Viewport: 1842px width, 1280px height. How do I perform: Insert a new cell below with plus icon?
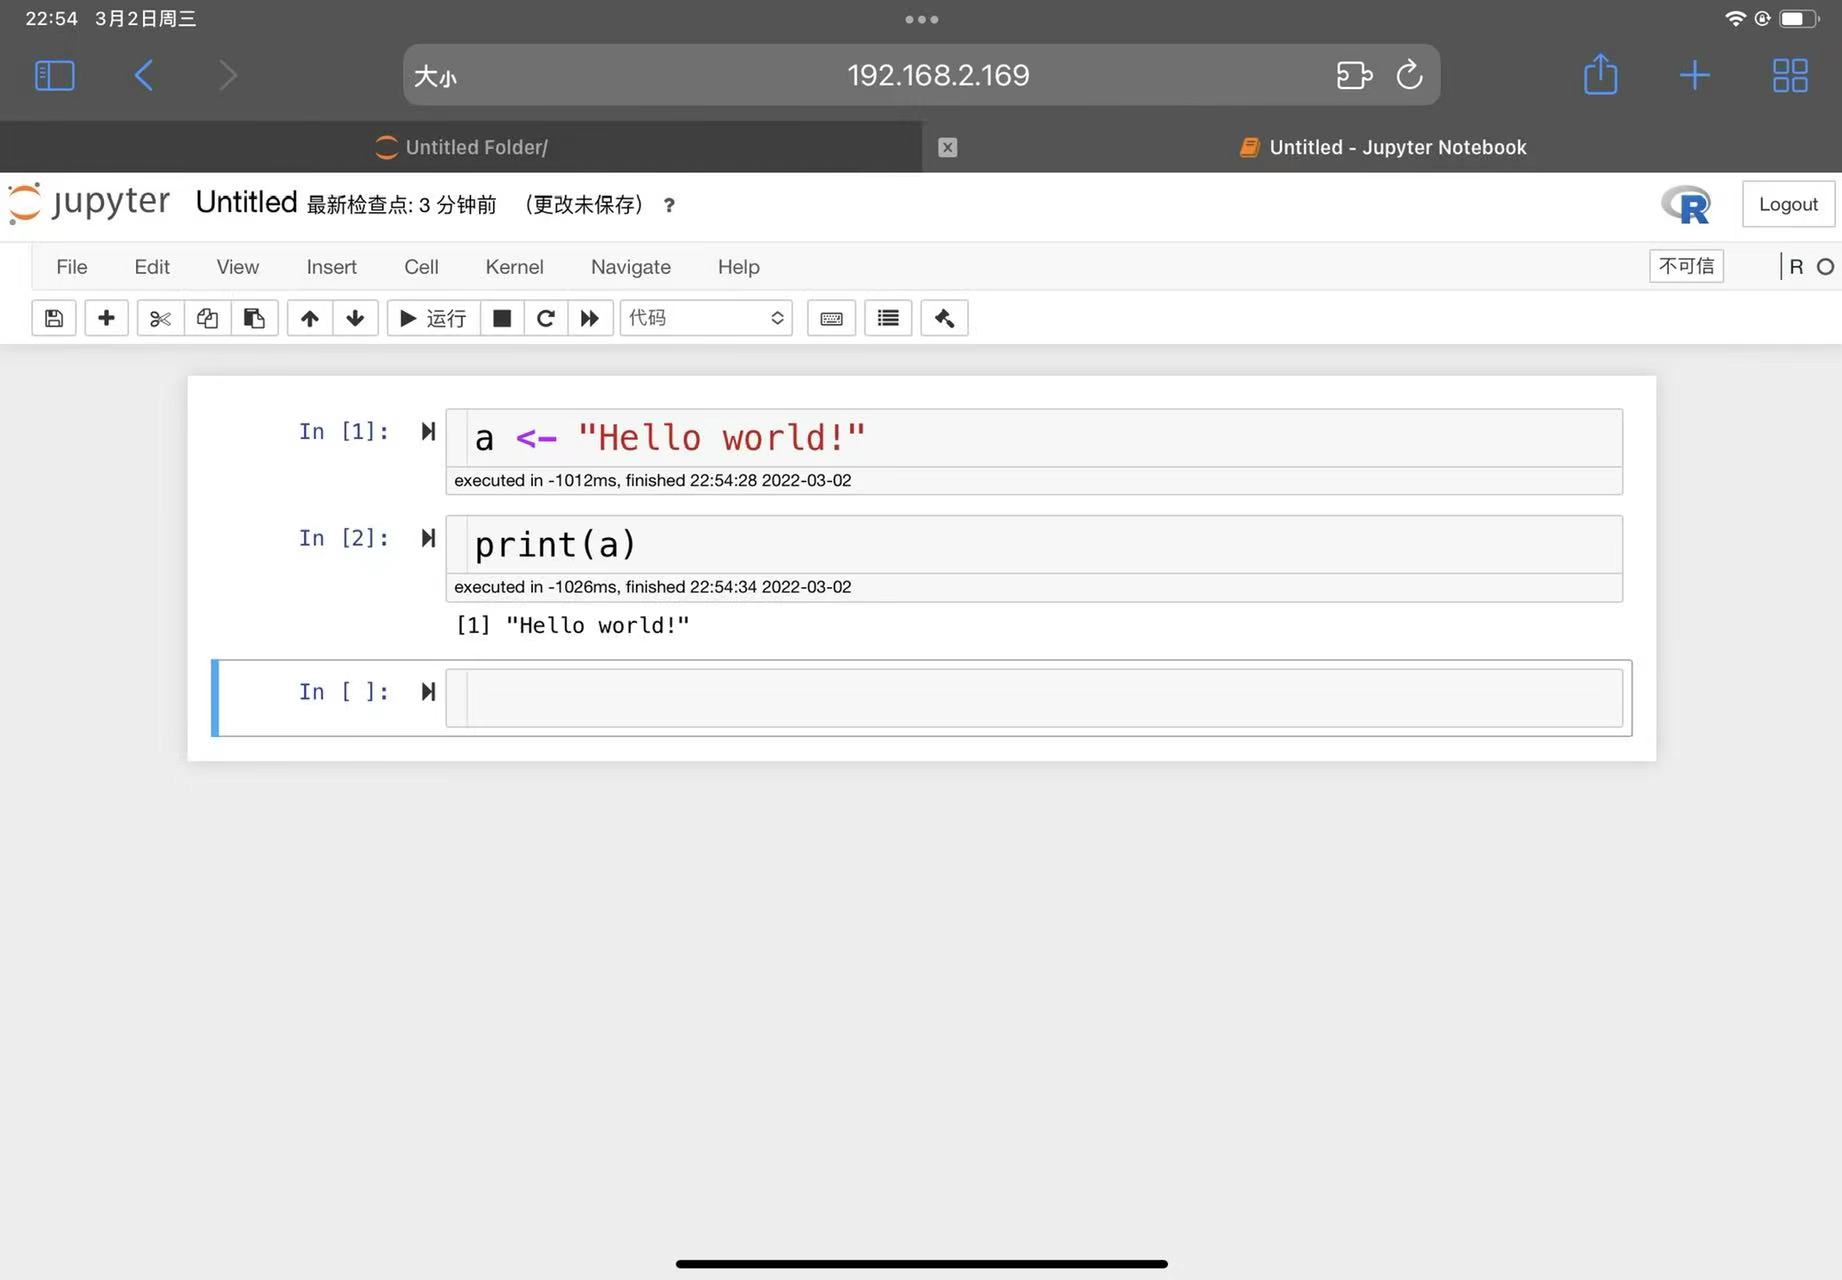(x=106, y=318)
